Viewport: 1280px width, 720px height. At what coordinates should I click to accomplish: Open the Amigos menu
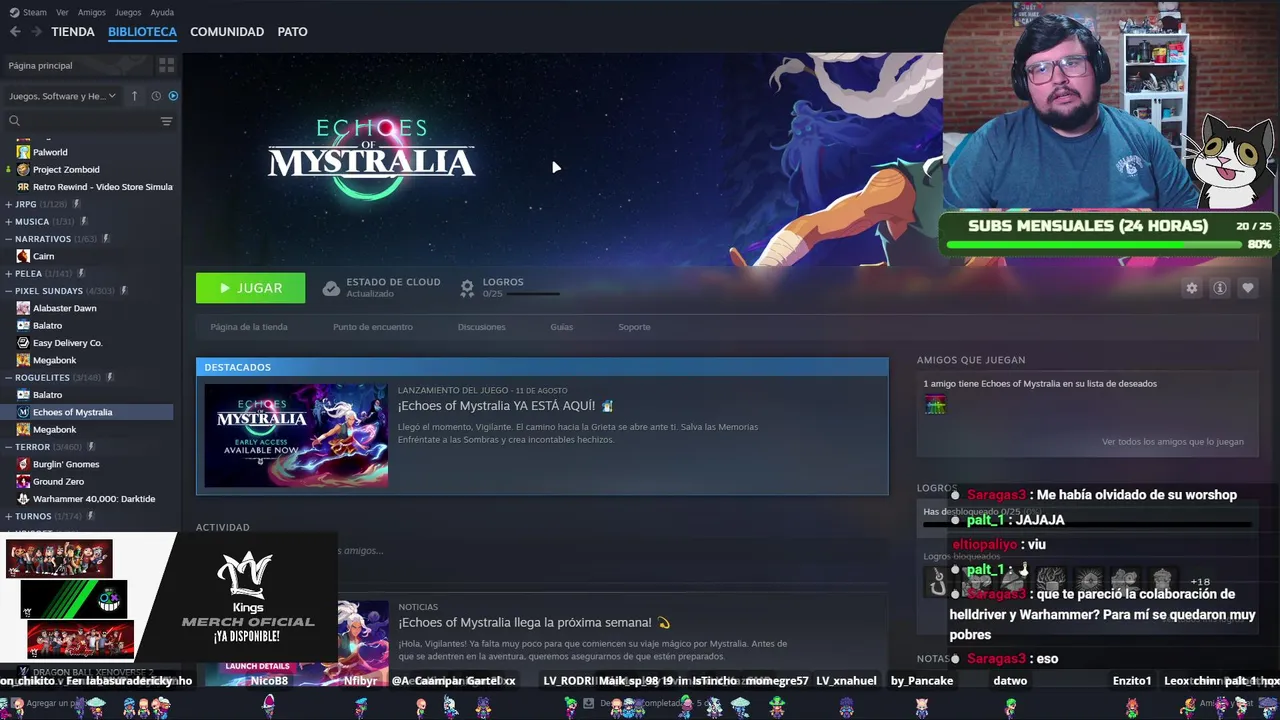click(x=91, y=12)
